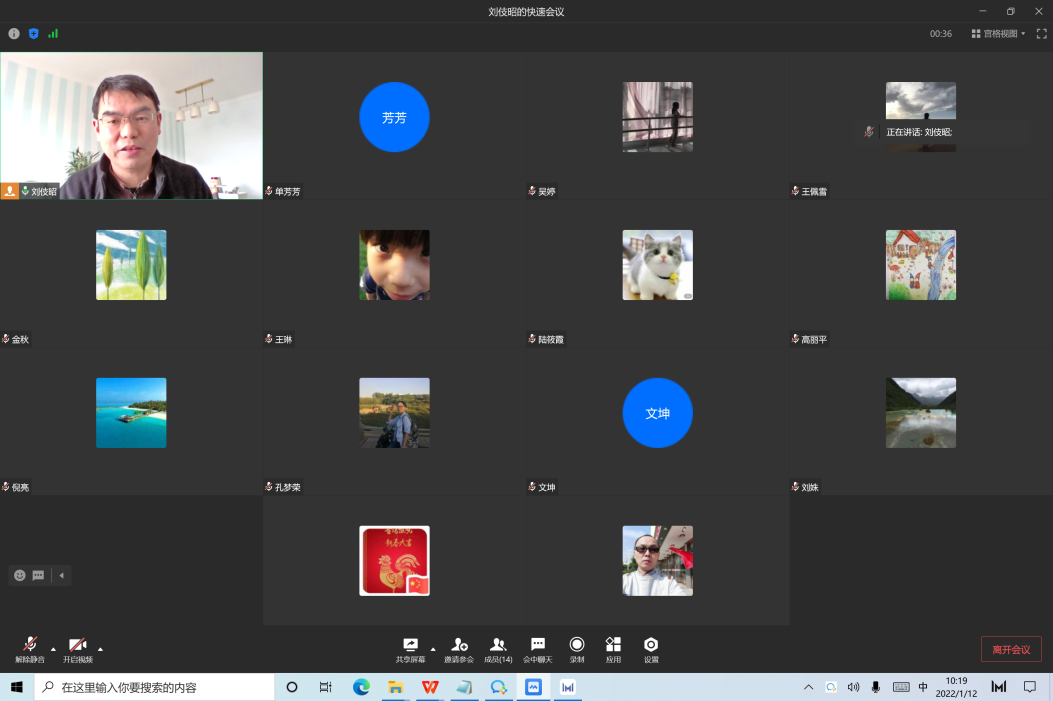This screenshot has height=701, width=1053.
Task: Open the 邀请参会 invite icon
Action: (x=459, y=646)
